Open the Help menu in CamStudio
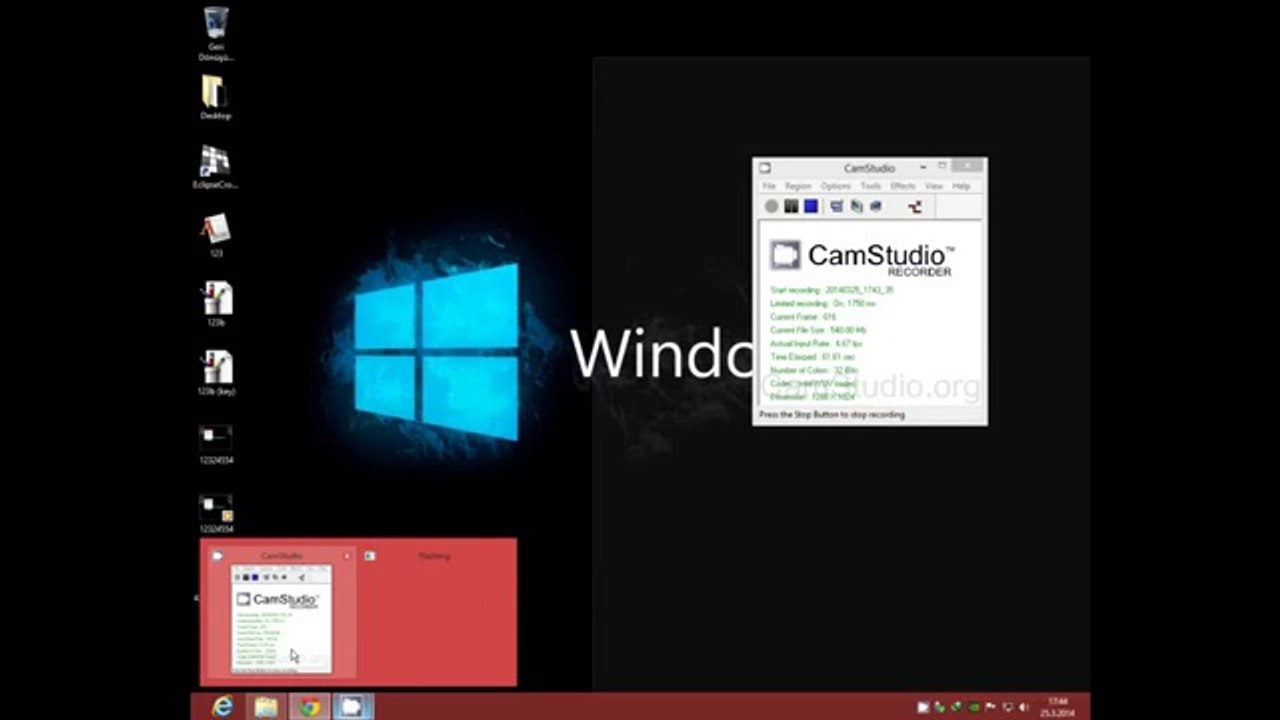The width and height of the screenshot is (1280, 720). (961, 186)
